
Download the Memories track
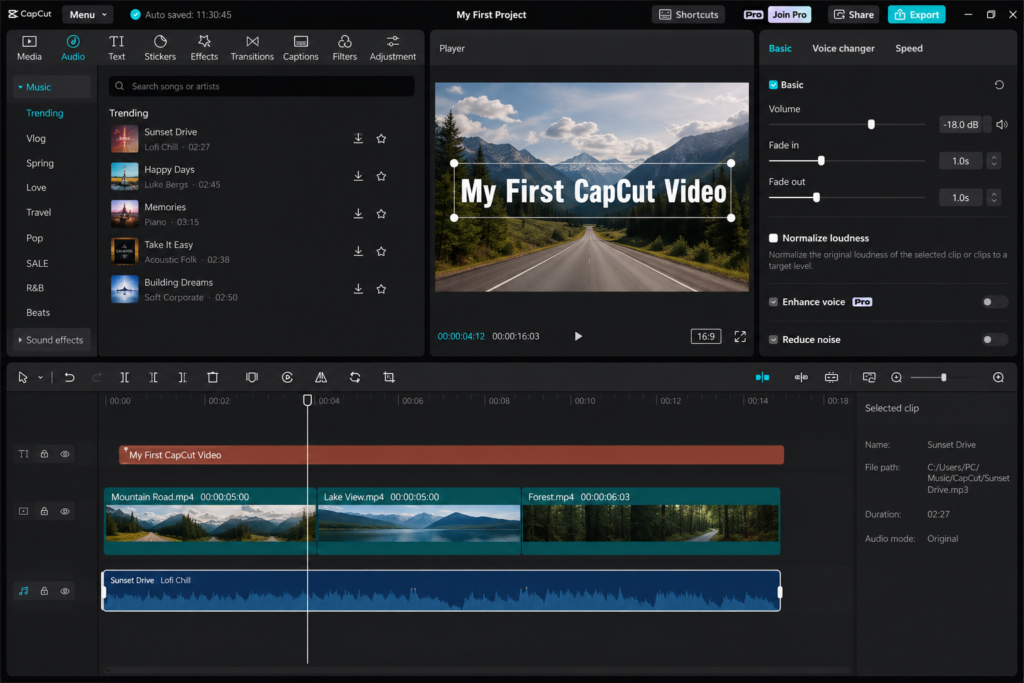tap(358, 214)
